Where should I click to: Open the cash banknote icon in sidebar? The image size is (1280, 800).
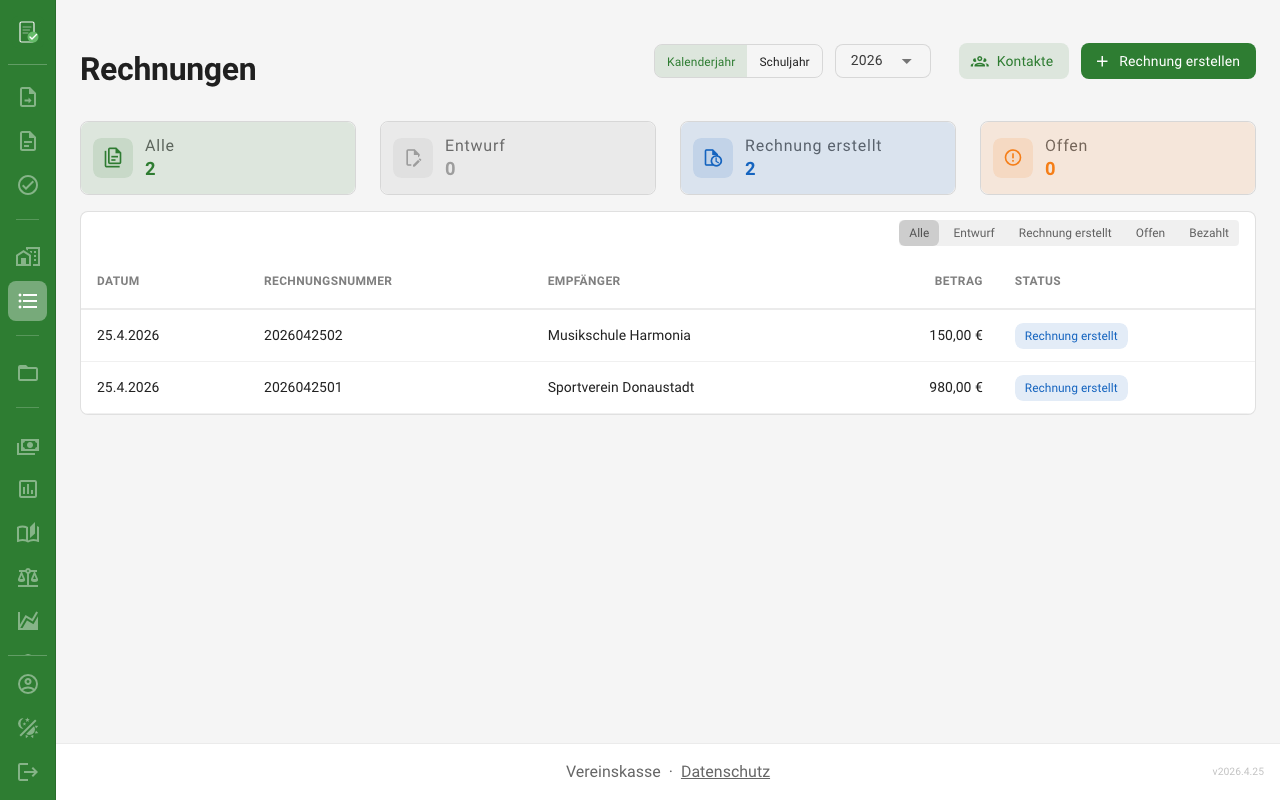pos(28,446)
